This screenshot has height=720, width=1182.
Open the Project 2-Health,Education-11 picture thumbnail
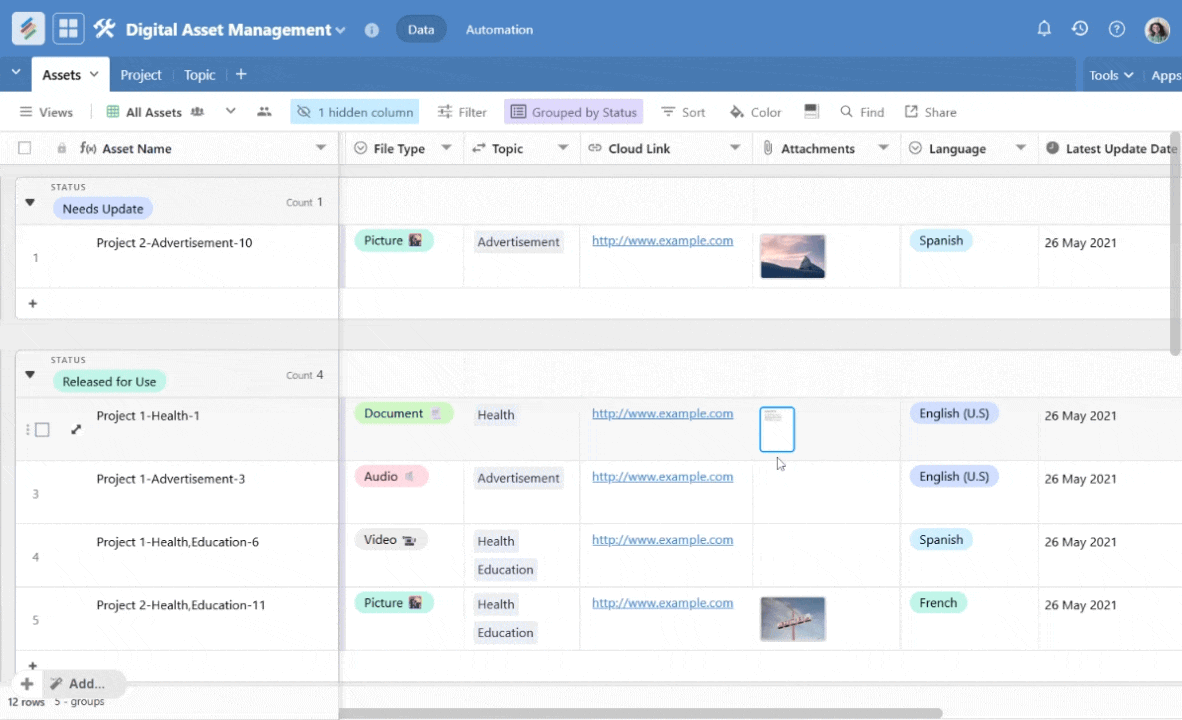pyautogui.click(x=792, y=618)
